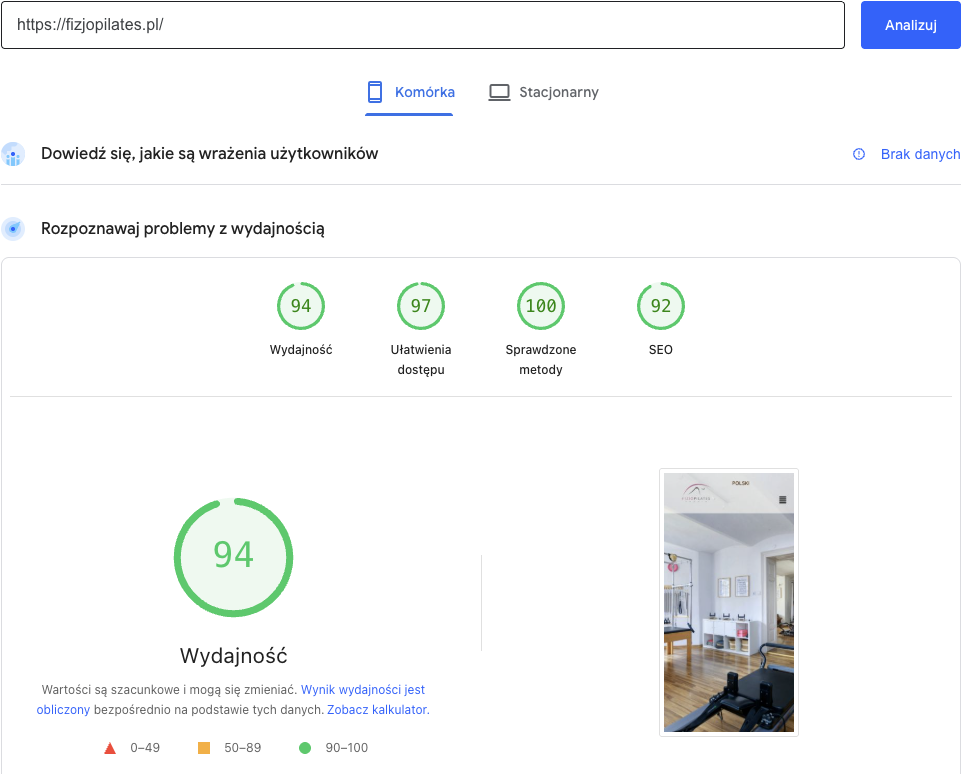
Task: Click the URL input field with fizjopilates.pl
Action: (x=422, y=24)
